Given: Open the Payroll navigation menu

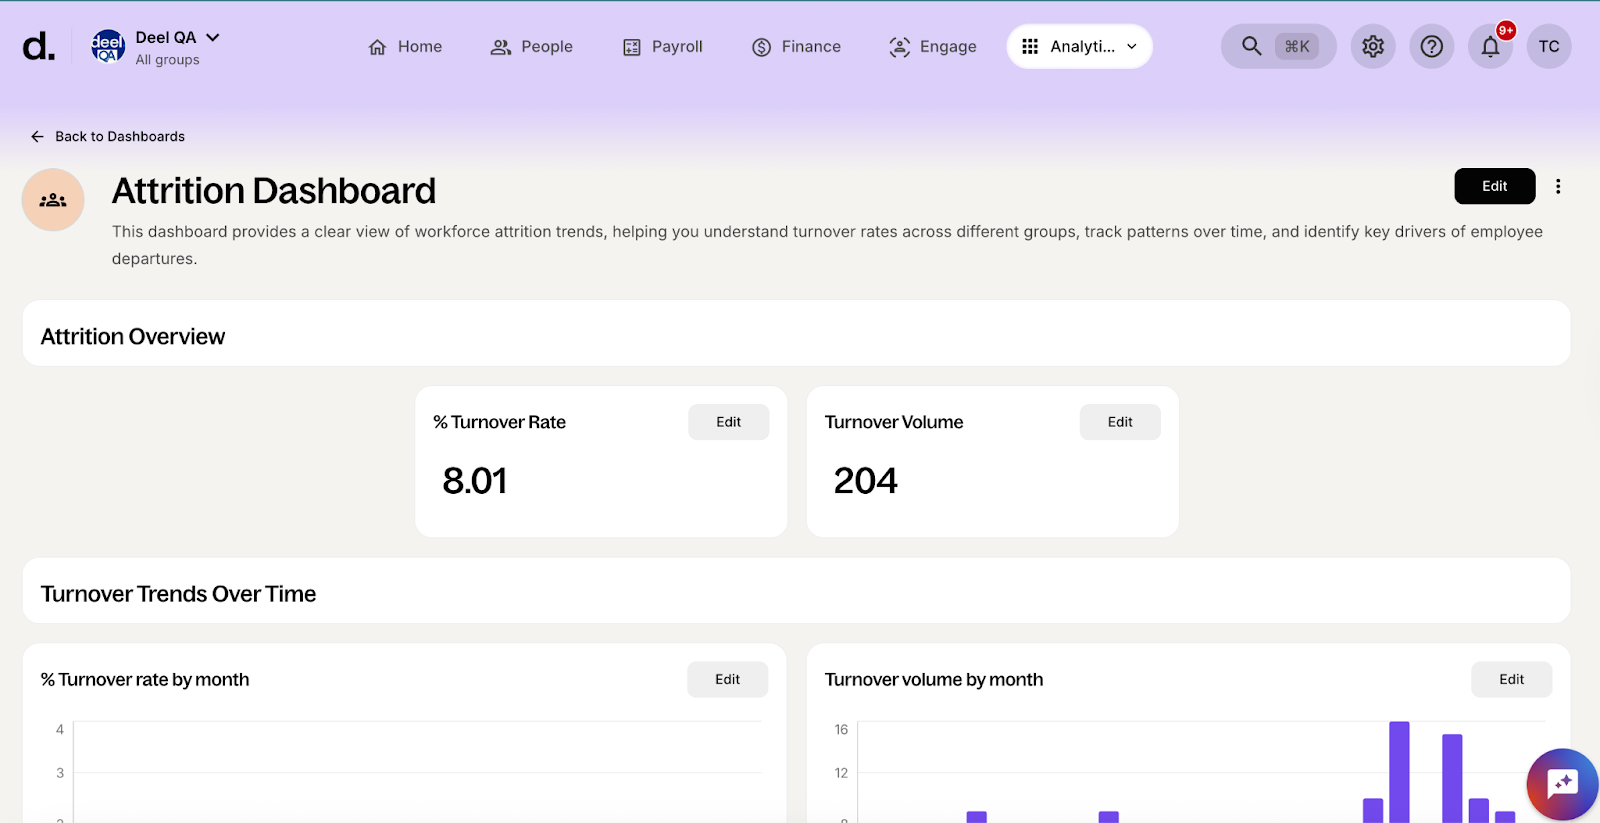Looking at the screenshot, I should coord(662,47).
